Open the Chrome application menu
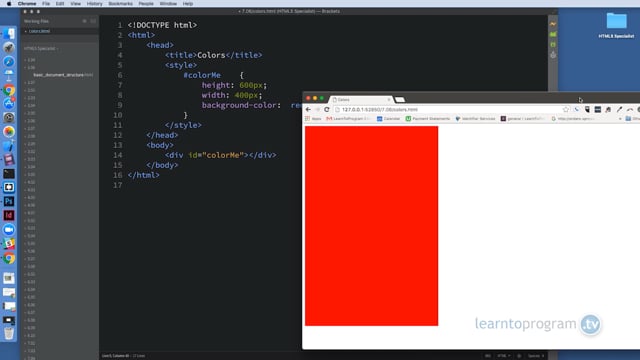 pos(27,4)
